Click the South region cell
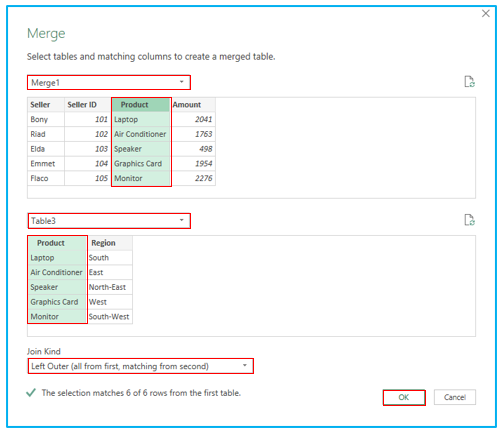 point(110,258)
